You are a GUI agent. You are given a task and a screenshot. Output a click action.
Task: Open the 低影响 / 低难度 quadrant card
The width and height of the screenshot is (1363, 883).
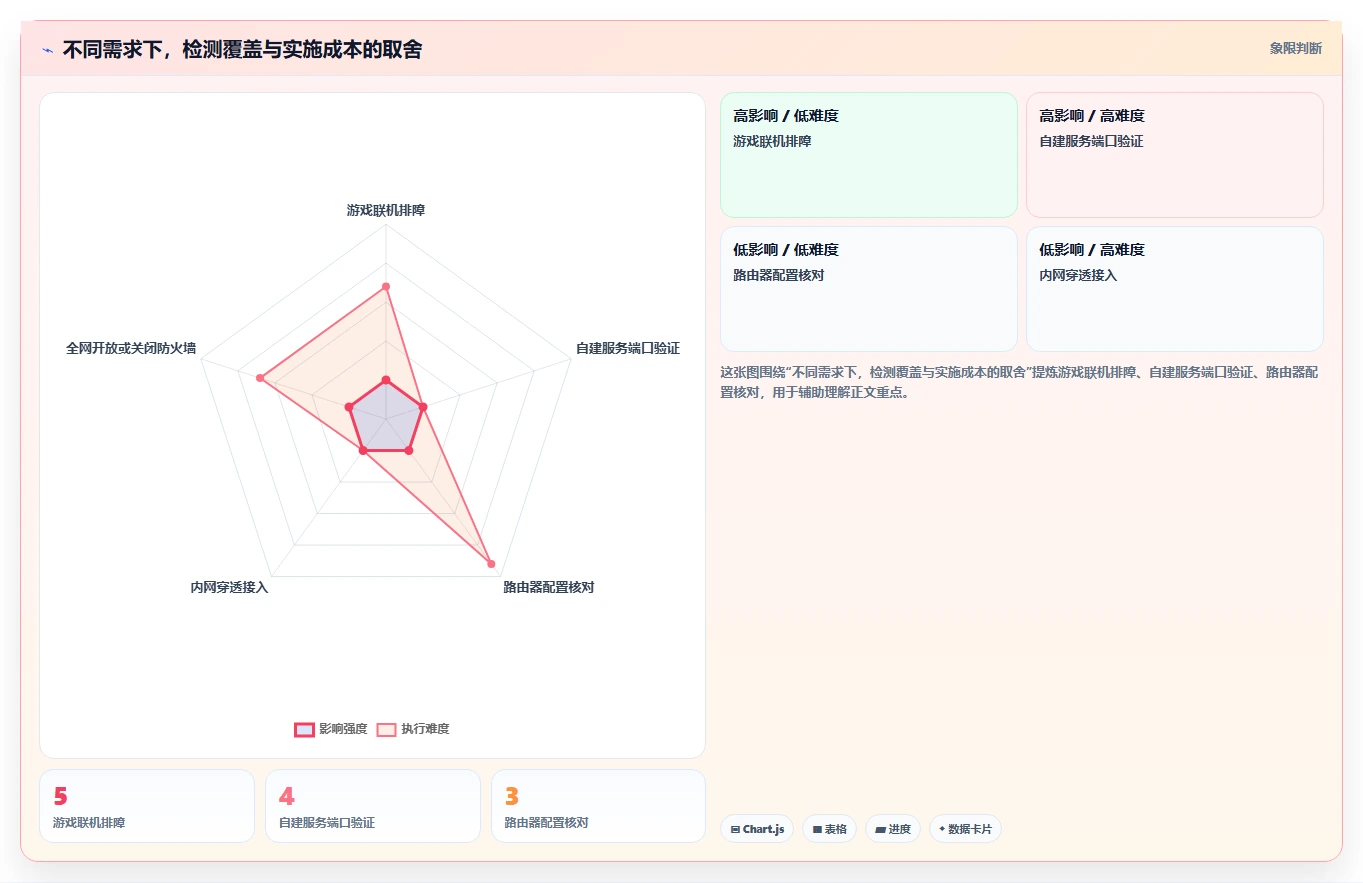(869, 289)
